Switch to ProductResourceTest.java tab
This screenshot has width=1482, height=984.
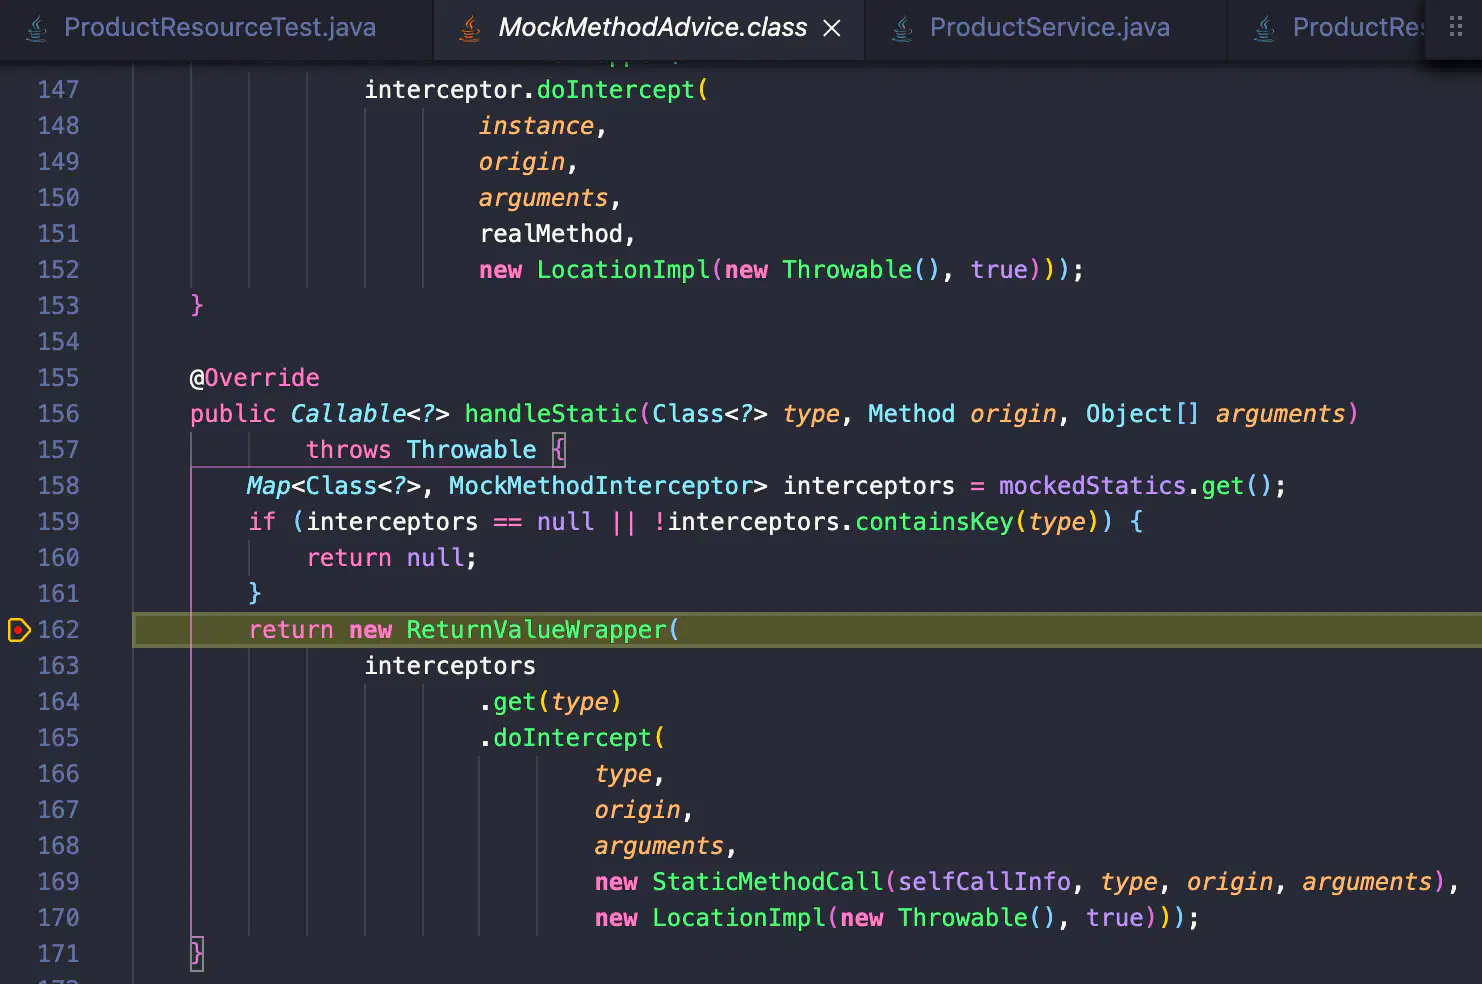(218, 28)
